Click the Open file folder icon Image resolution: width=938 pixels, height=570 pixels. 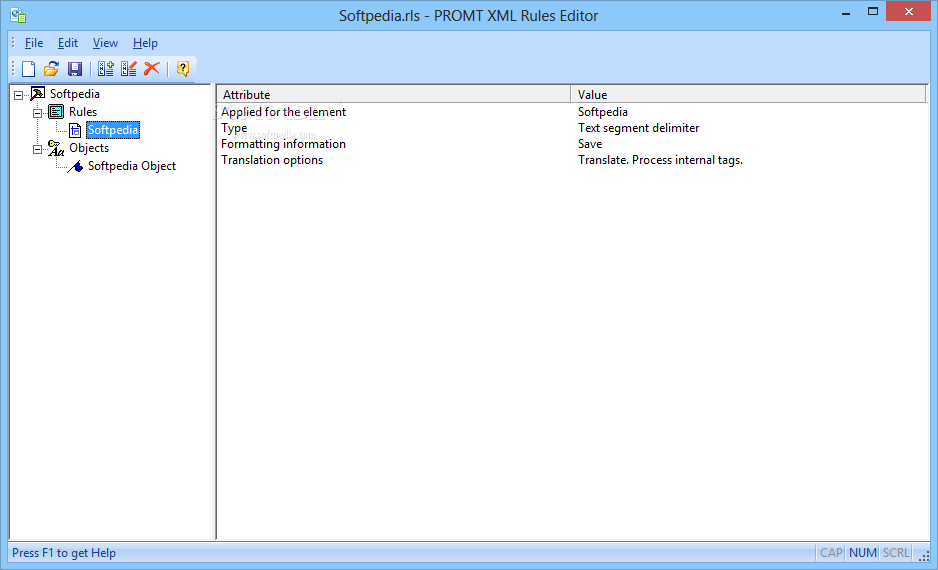51,69
